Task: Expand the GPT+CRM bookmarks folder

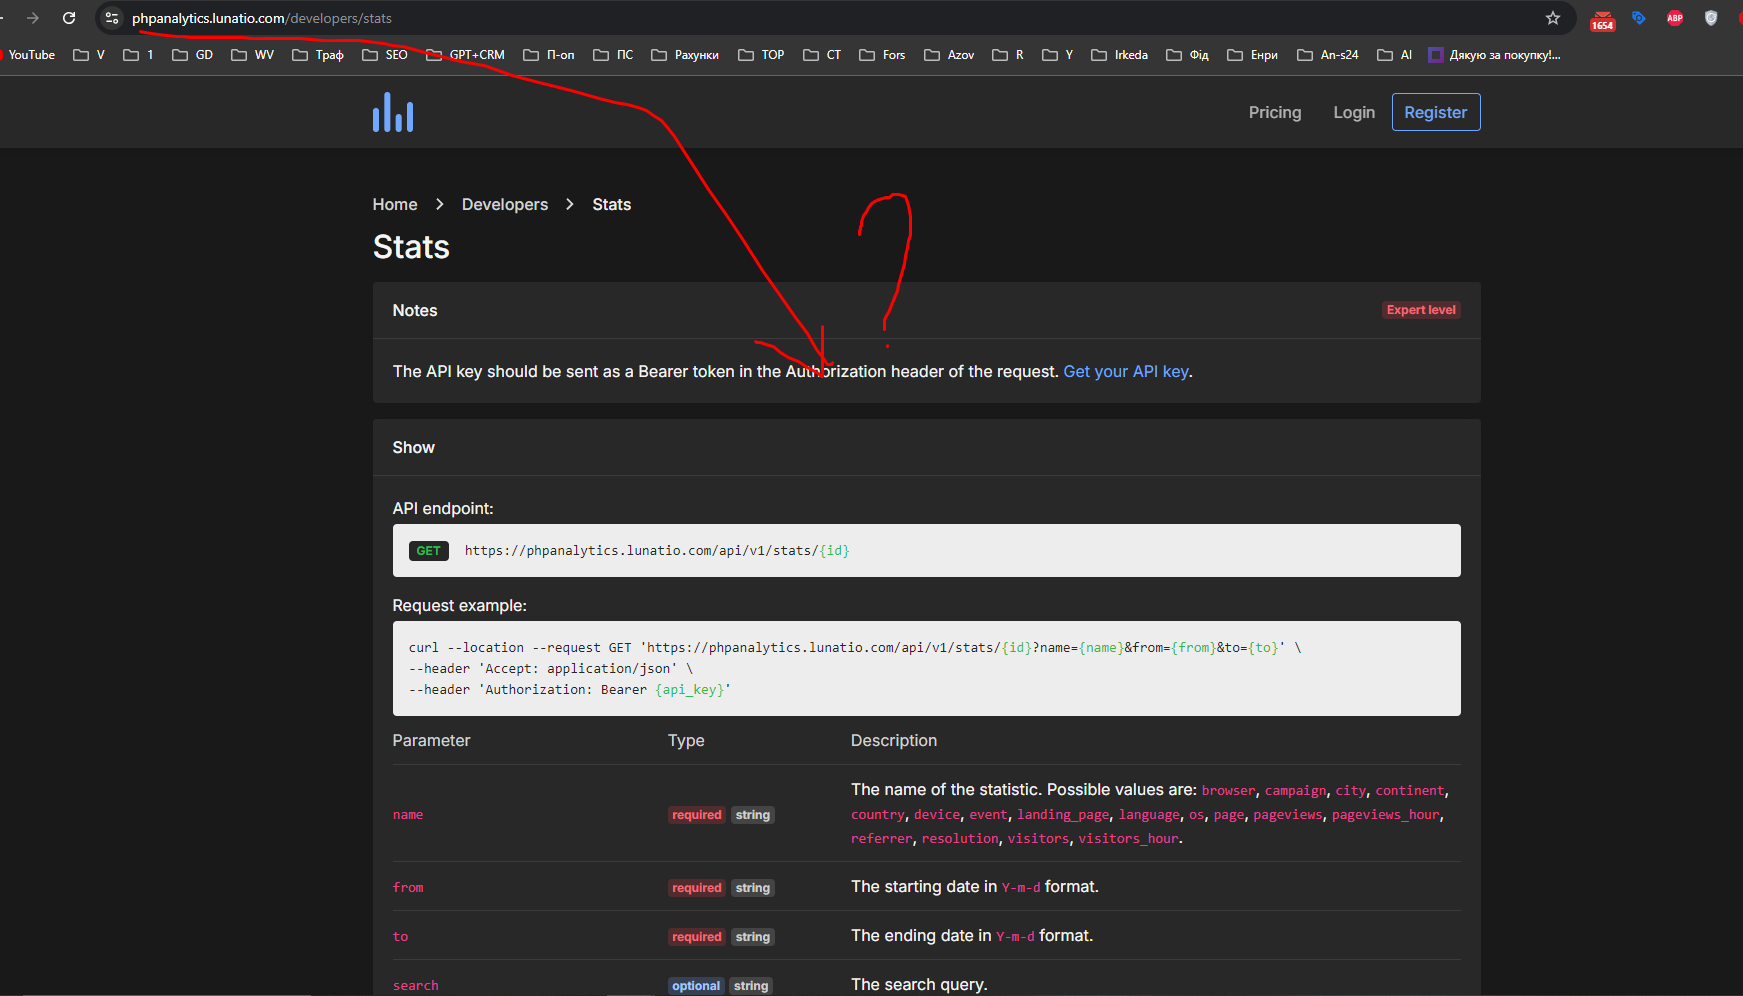Action: tap(465, 55)
